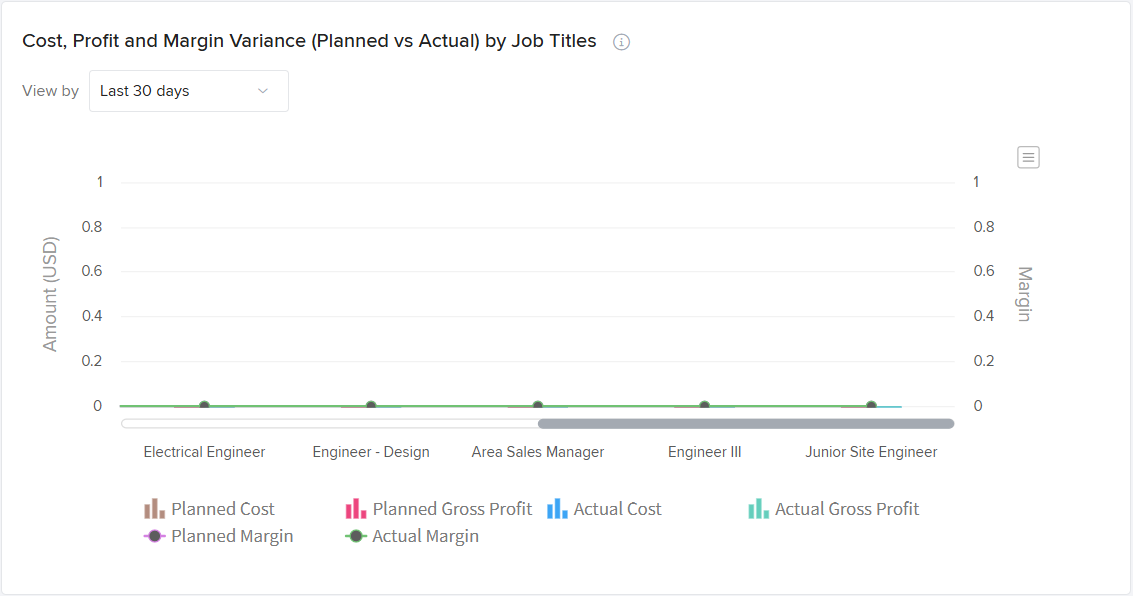Click the Planned Gross Profit legend icon
Screen dimensions: 1133x596
click(x=356, y=509)
